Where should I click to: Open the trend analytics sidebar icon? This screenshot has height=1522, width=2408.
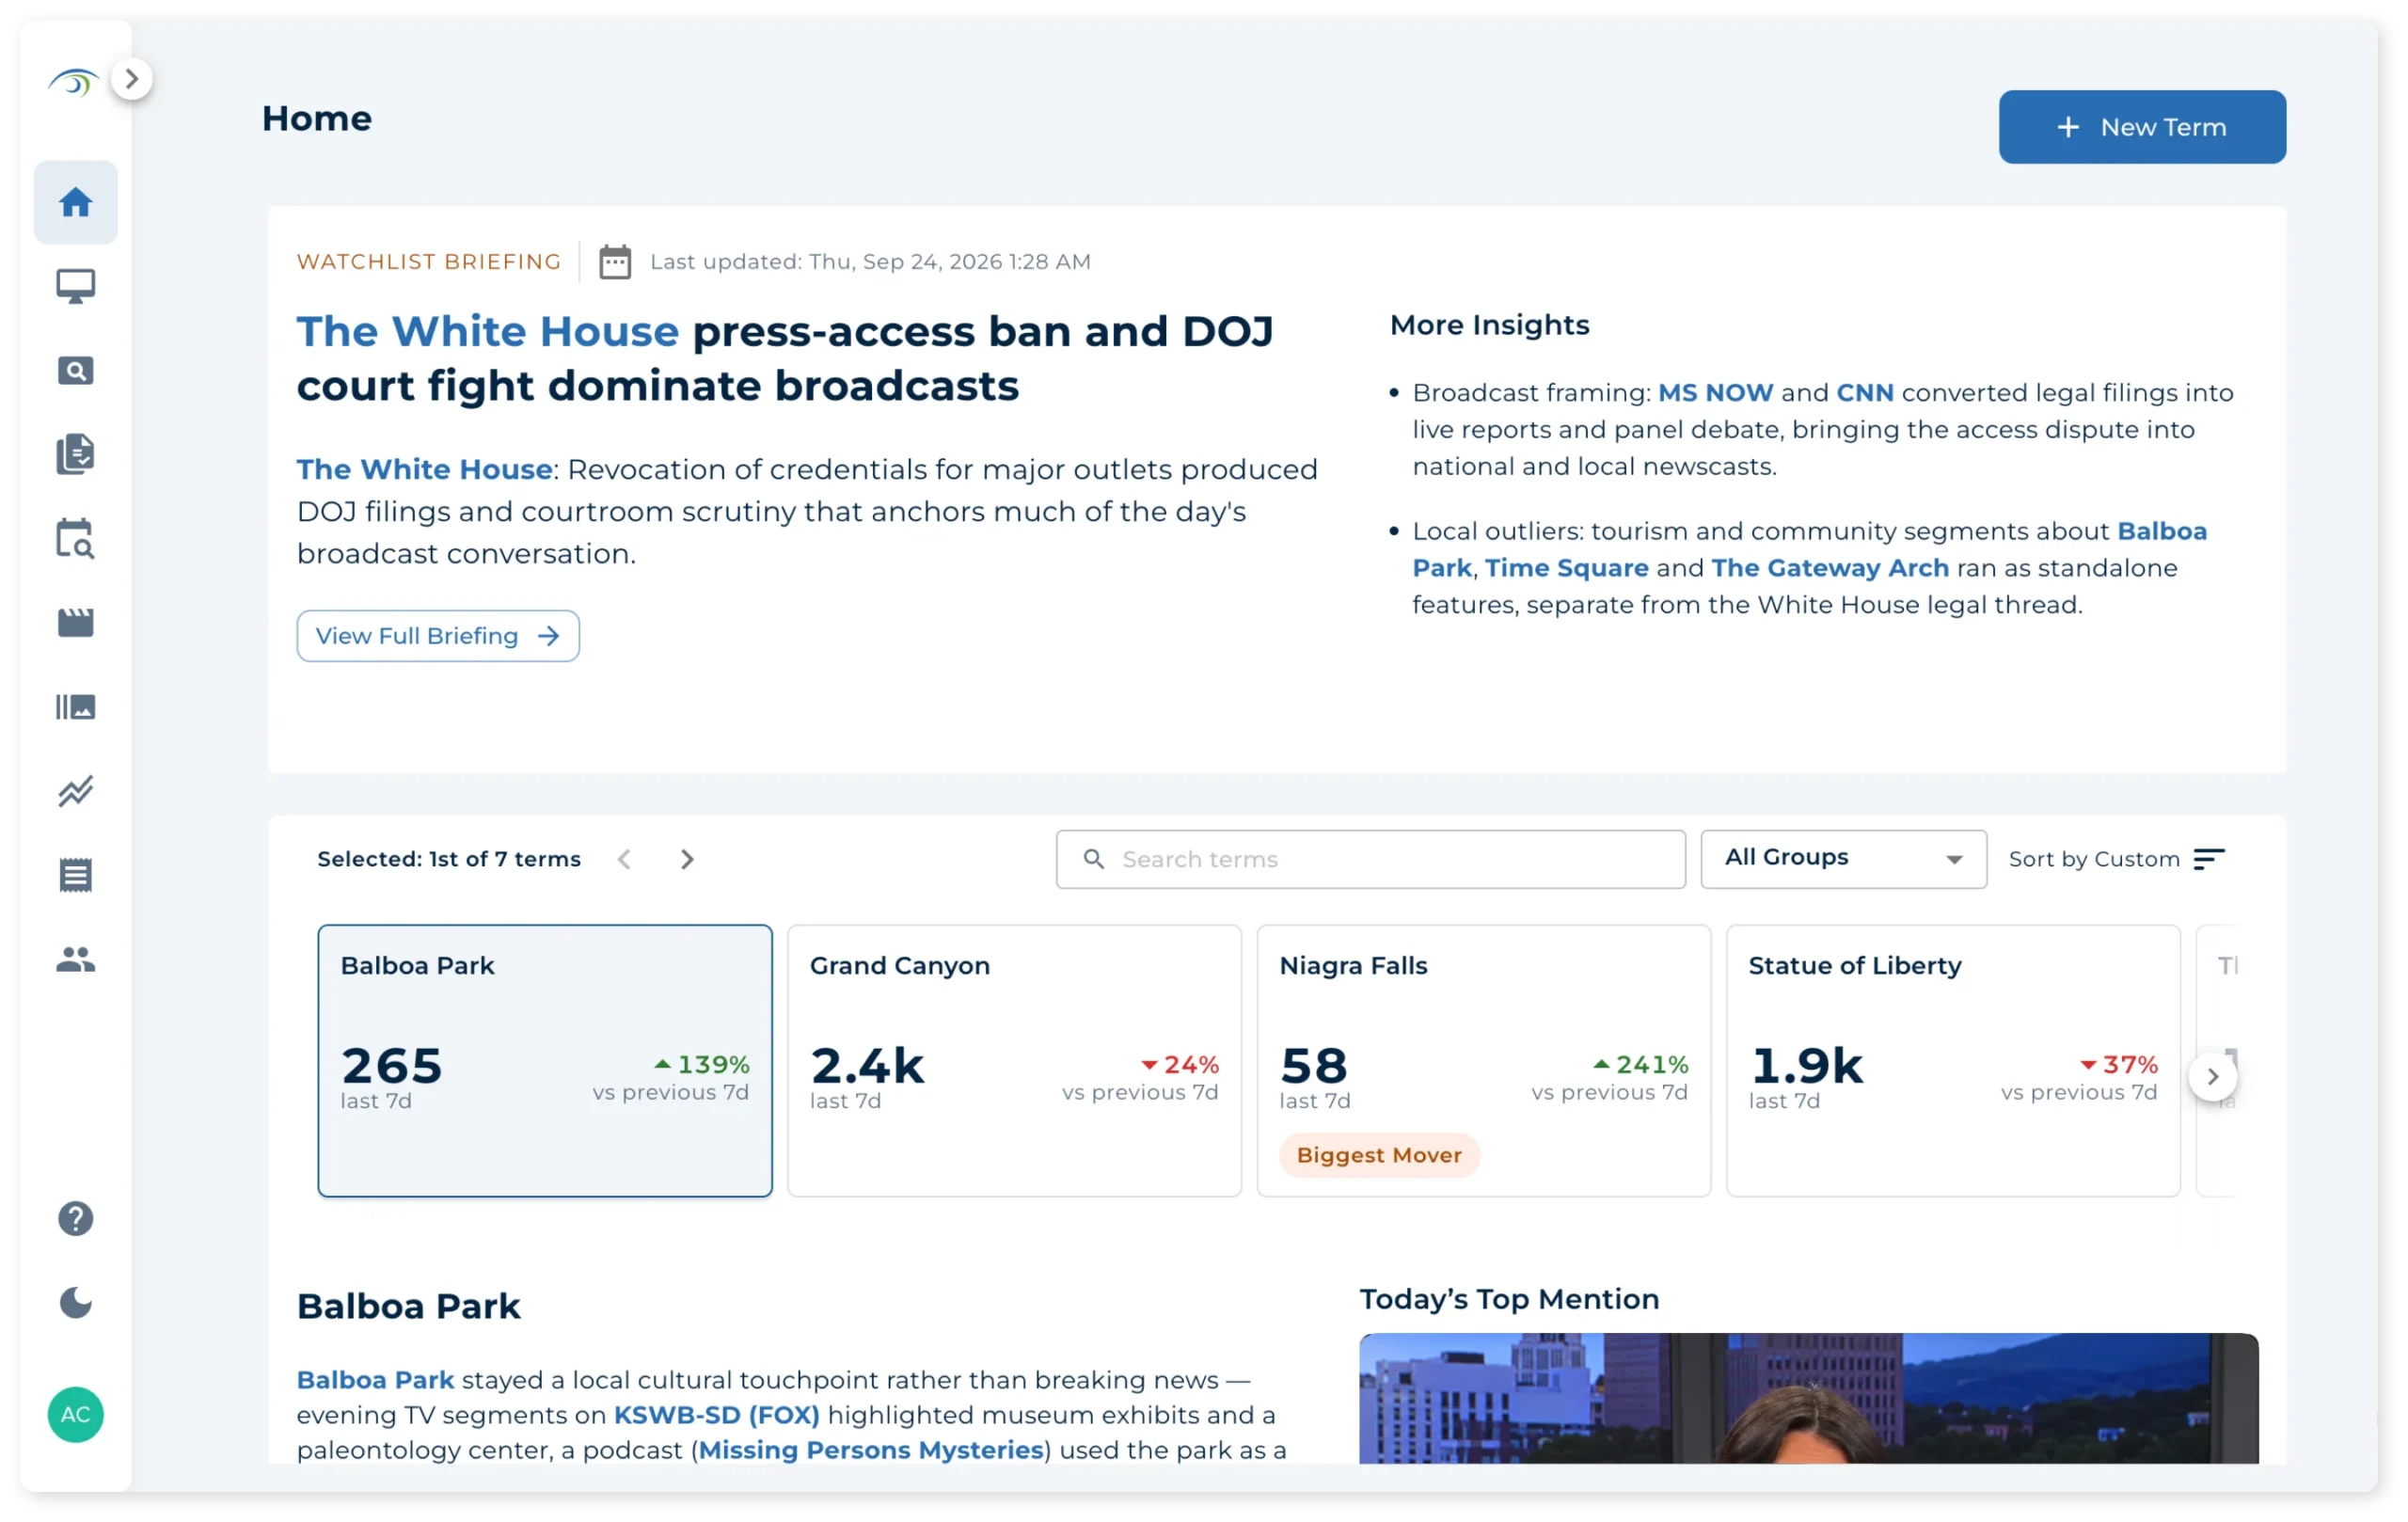click(75, 791)
